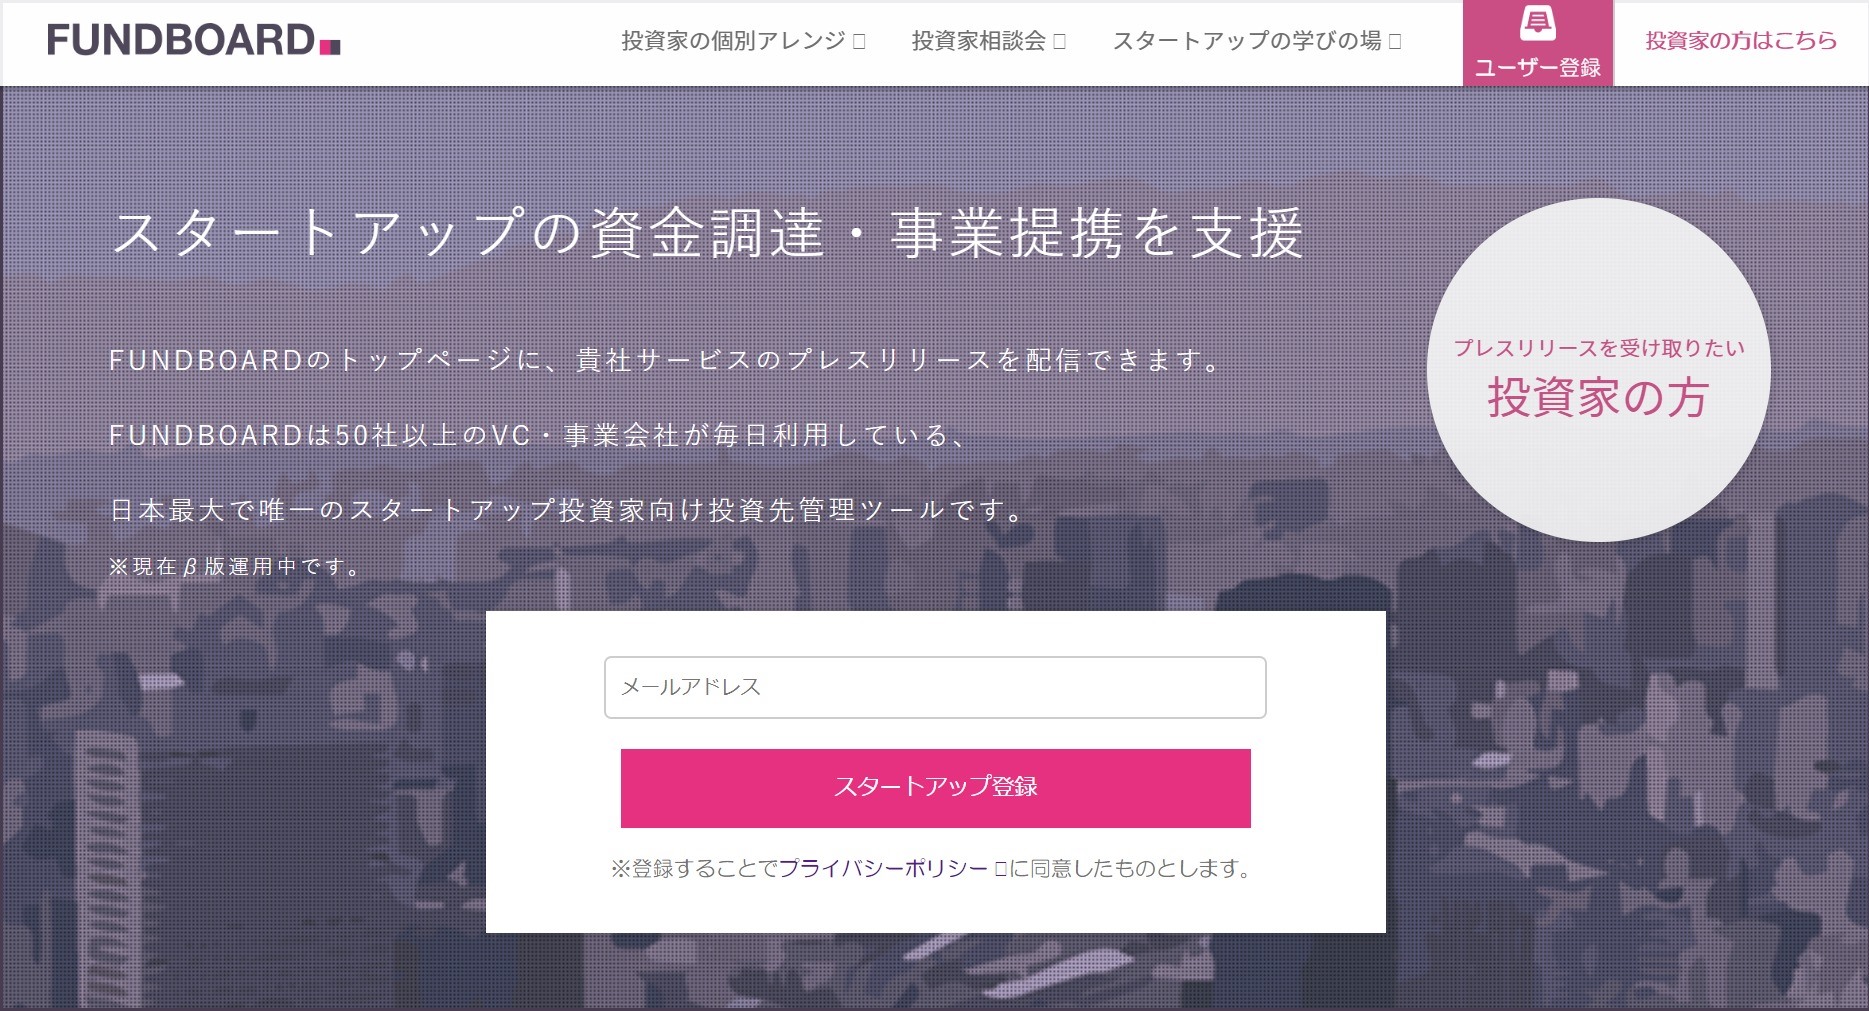Image resolution: width=1869 pixels, height=1011 pixels.
Task: Click the external icon beside 投資家相談会
Action: tap(1060, 41)
